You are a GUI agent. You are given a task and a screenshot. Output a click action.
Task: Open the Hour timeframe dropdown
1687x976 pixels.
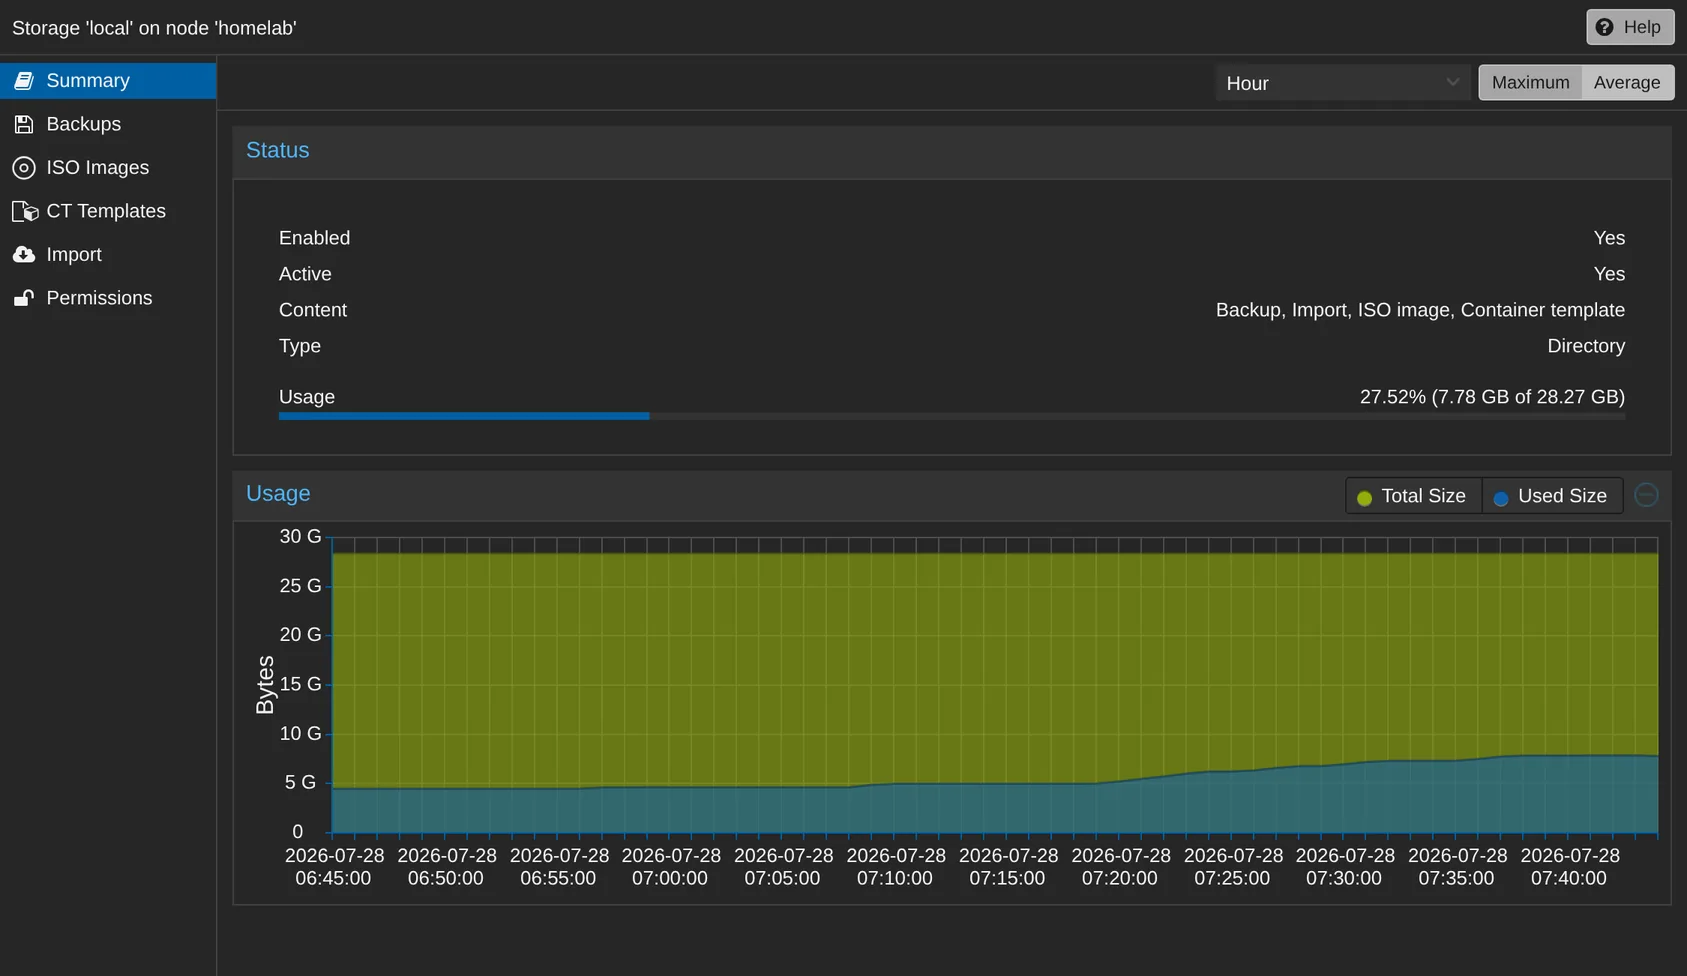1343,83
